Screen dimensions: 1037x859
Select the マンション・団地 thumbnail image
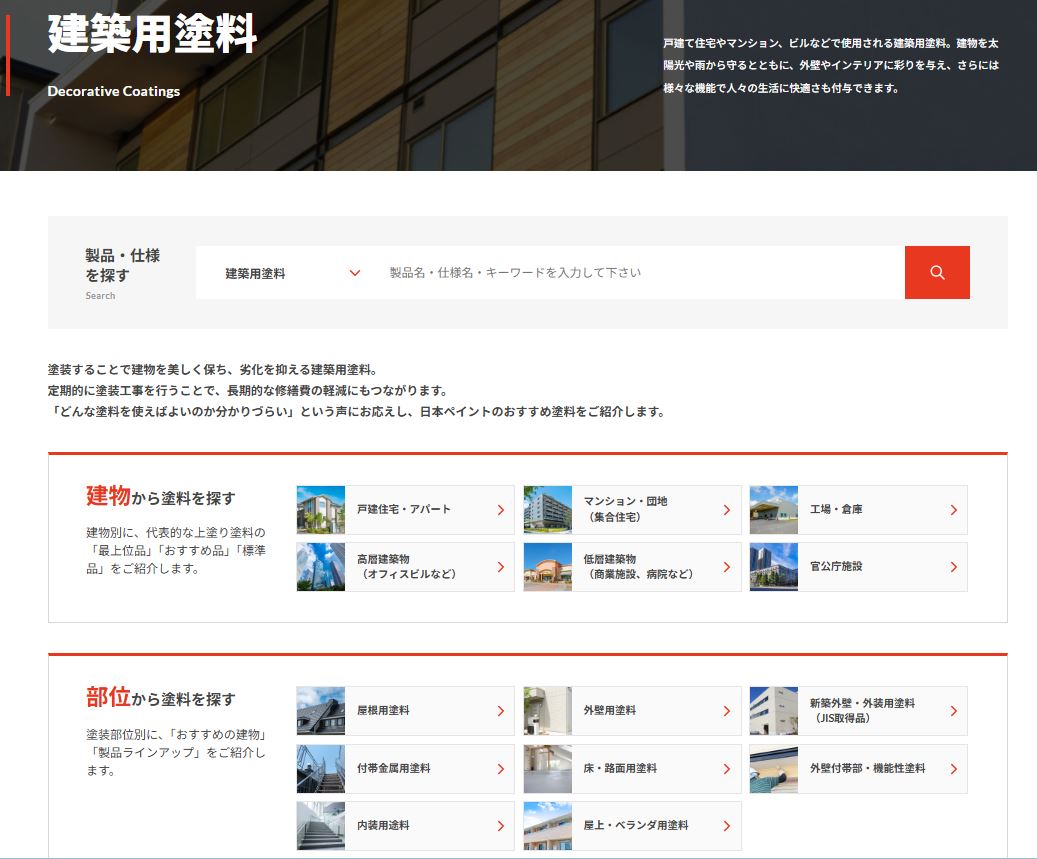(547, 510)
